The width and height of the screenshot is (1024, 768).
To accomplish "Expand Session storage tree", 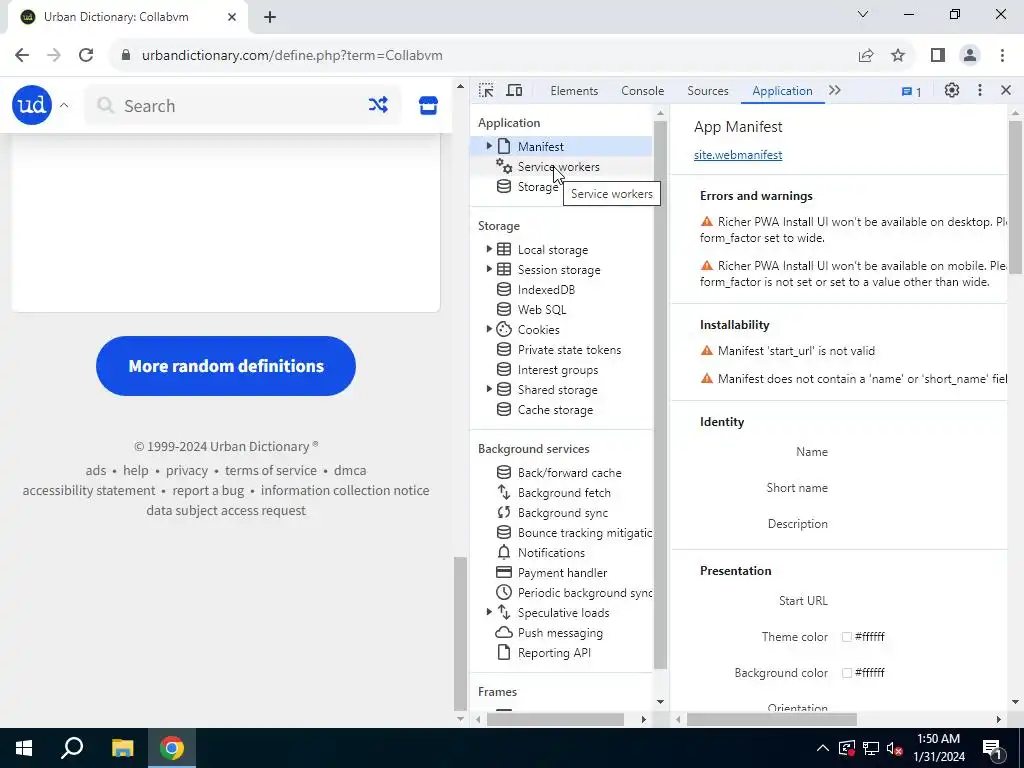I will pyautogui.click(x=488, y=269).
